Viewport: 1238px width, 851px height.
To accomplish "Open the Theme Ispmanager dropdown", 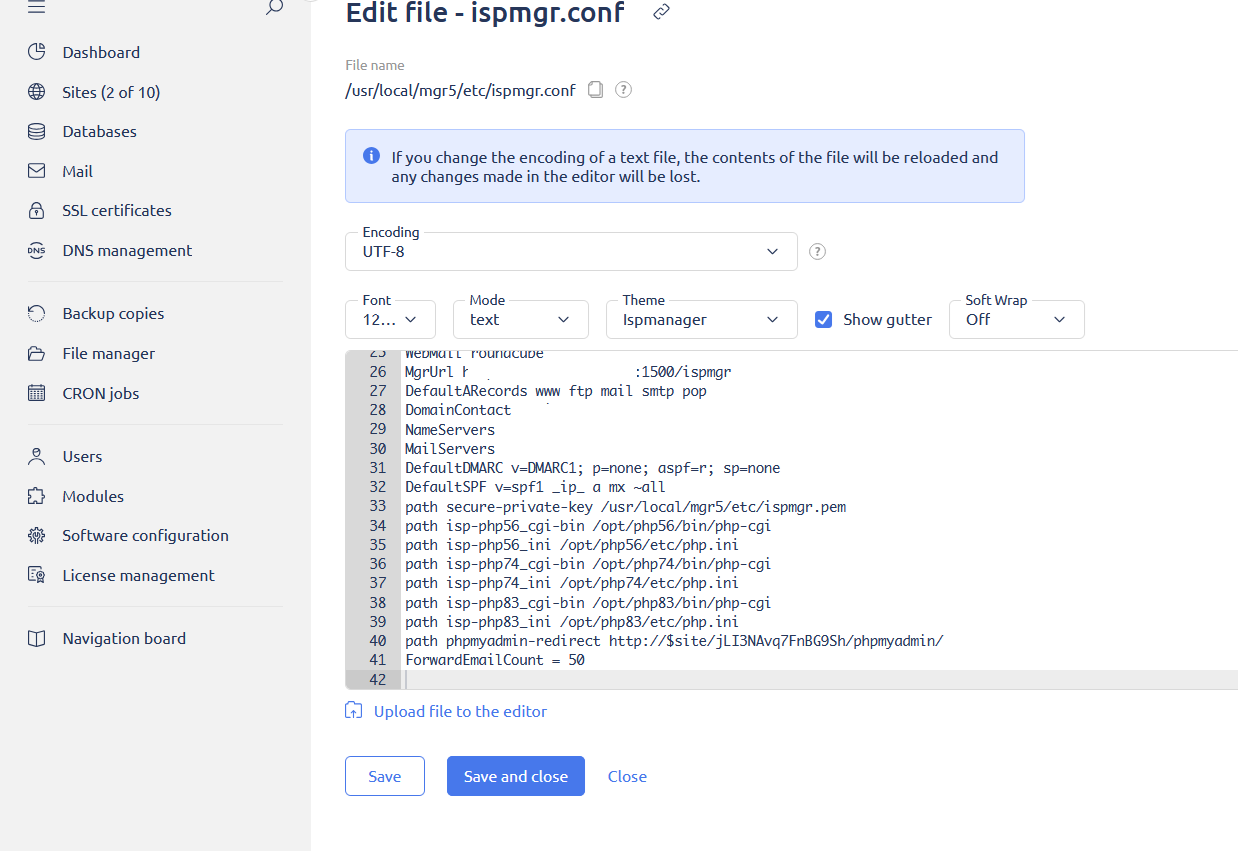I will [701, 320].
